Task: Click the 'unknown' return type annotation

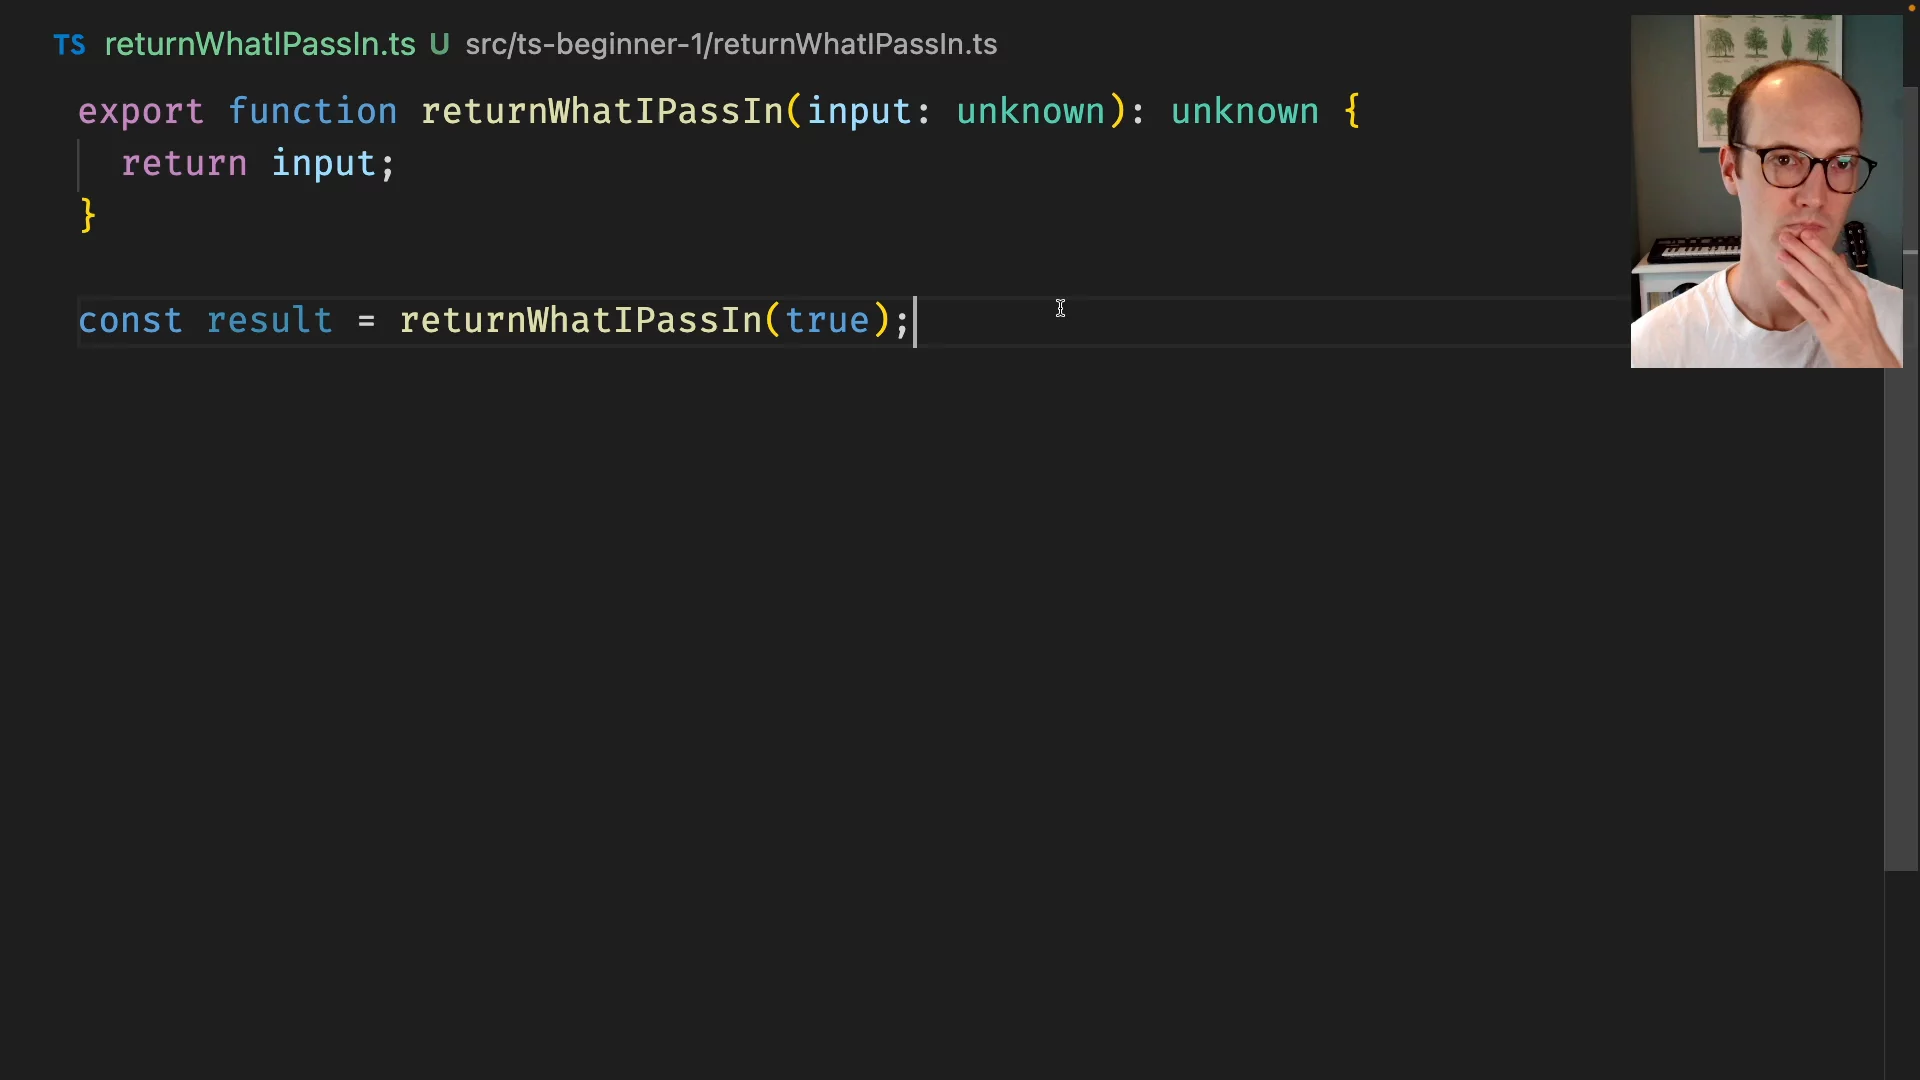Action: click(x=1244, y=111)
